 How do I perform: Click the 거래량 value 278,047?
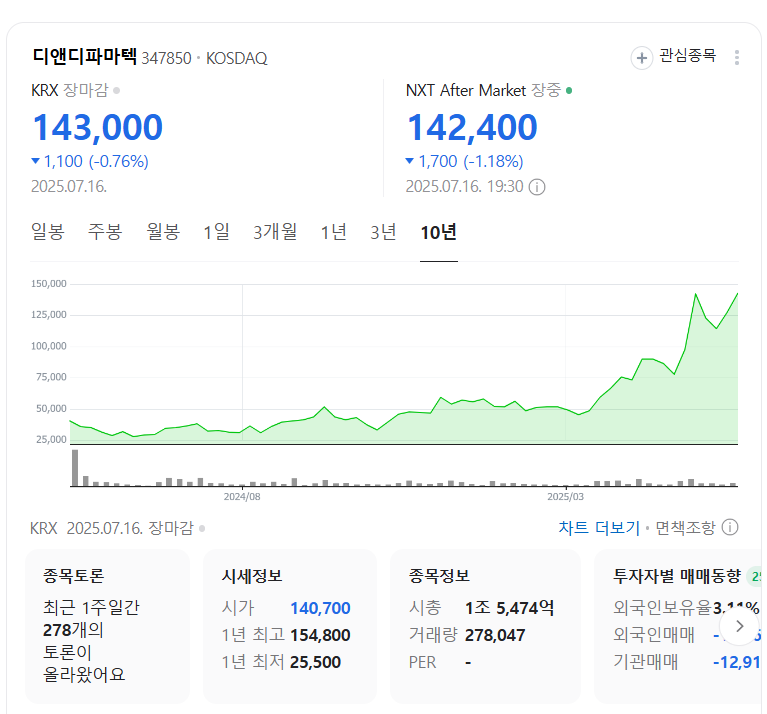(495, 635)
